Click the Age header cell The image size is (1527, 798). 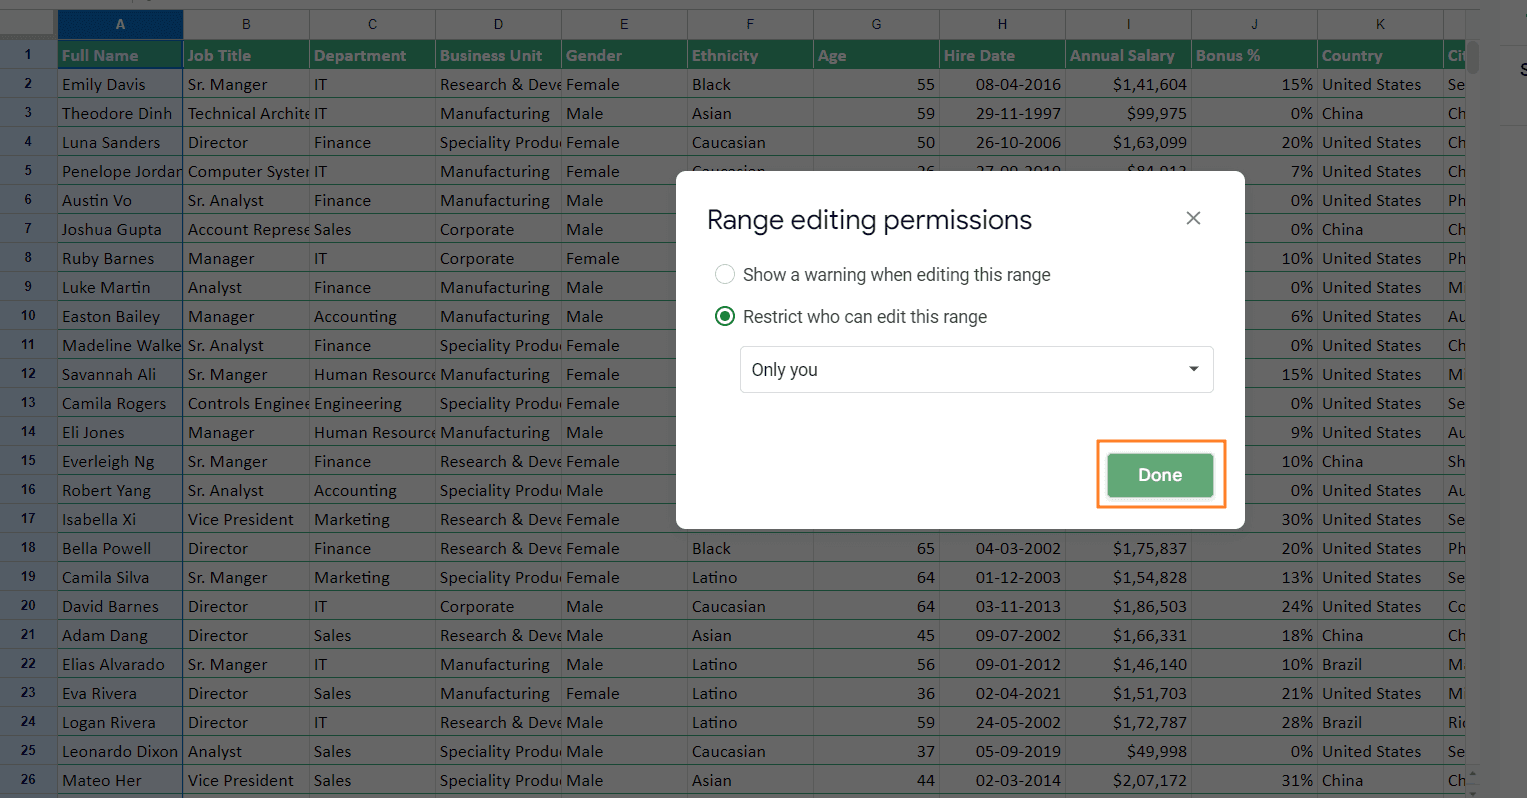(876, 55)
